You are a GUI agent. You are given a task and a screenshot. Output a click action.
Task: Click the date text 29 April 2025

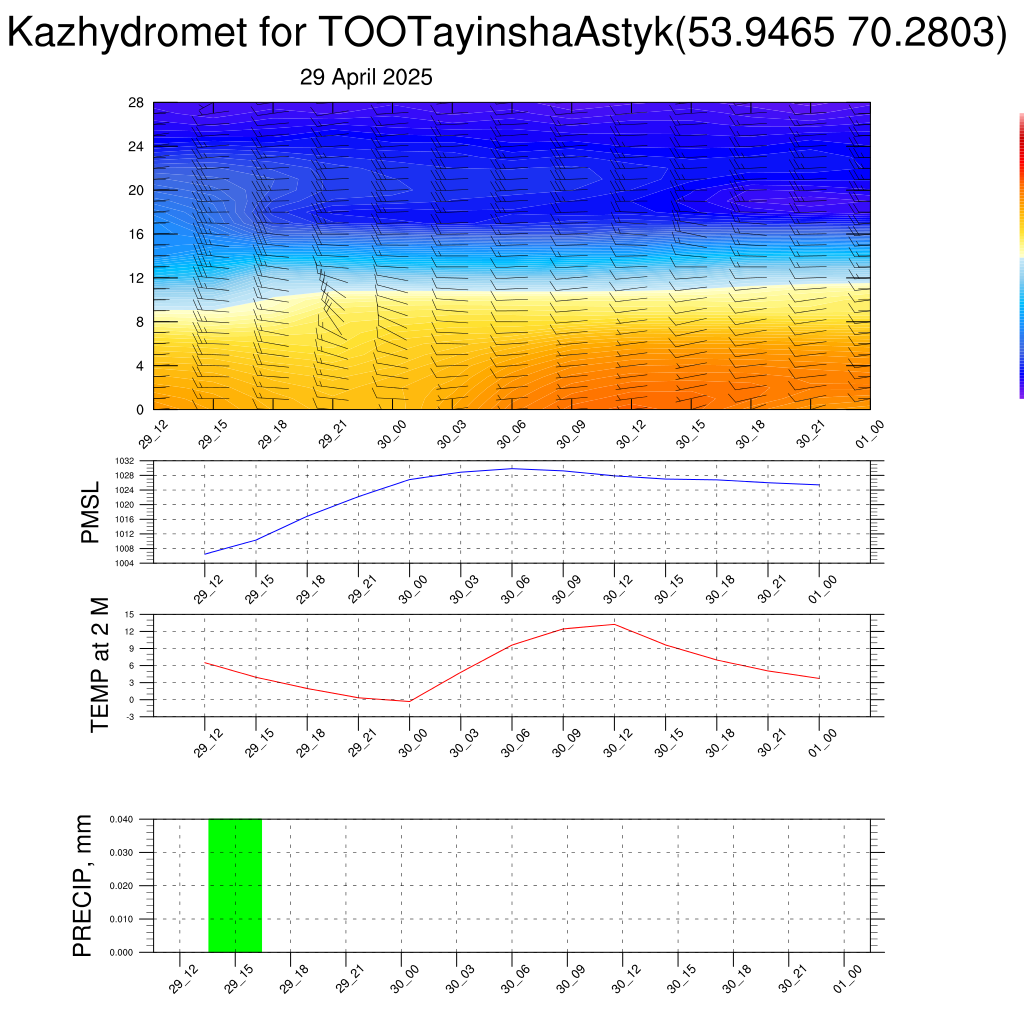[366, 77]
